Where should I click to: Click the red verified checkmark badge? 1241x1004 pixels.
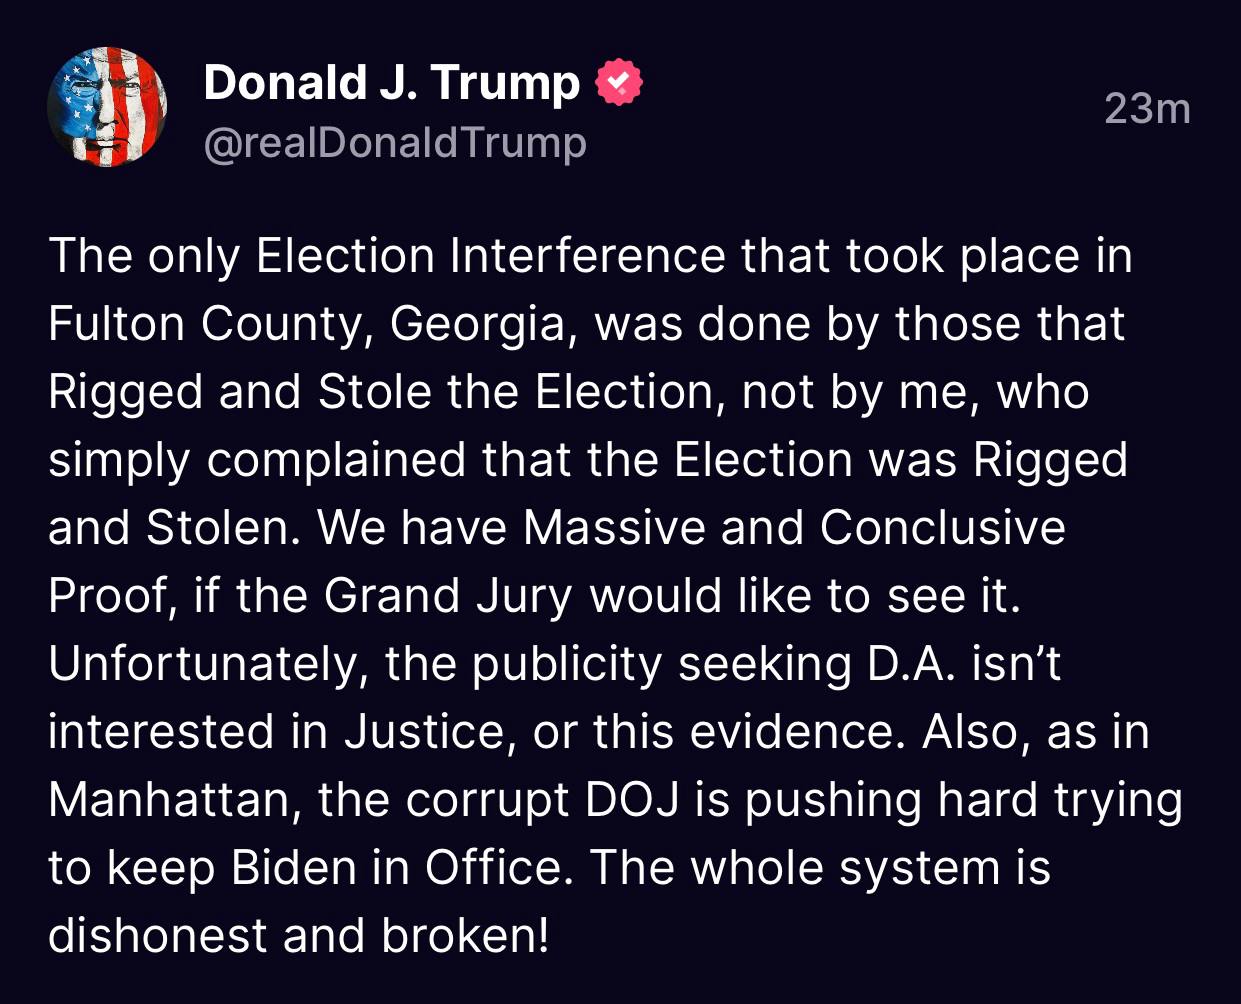[x=619, y=83]
